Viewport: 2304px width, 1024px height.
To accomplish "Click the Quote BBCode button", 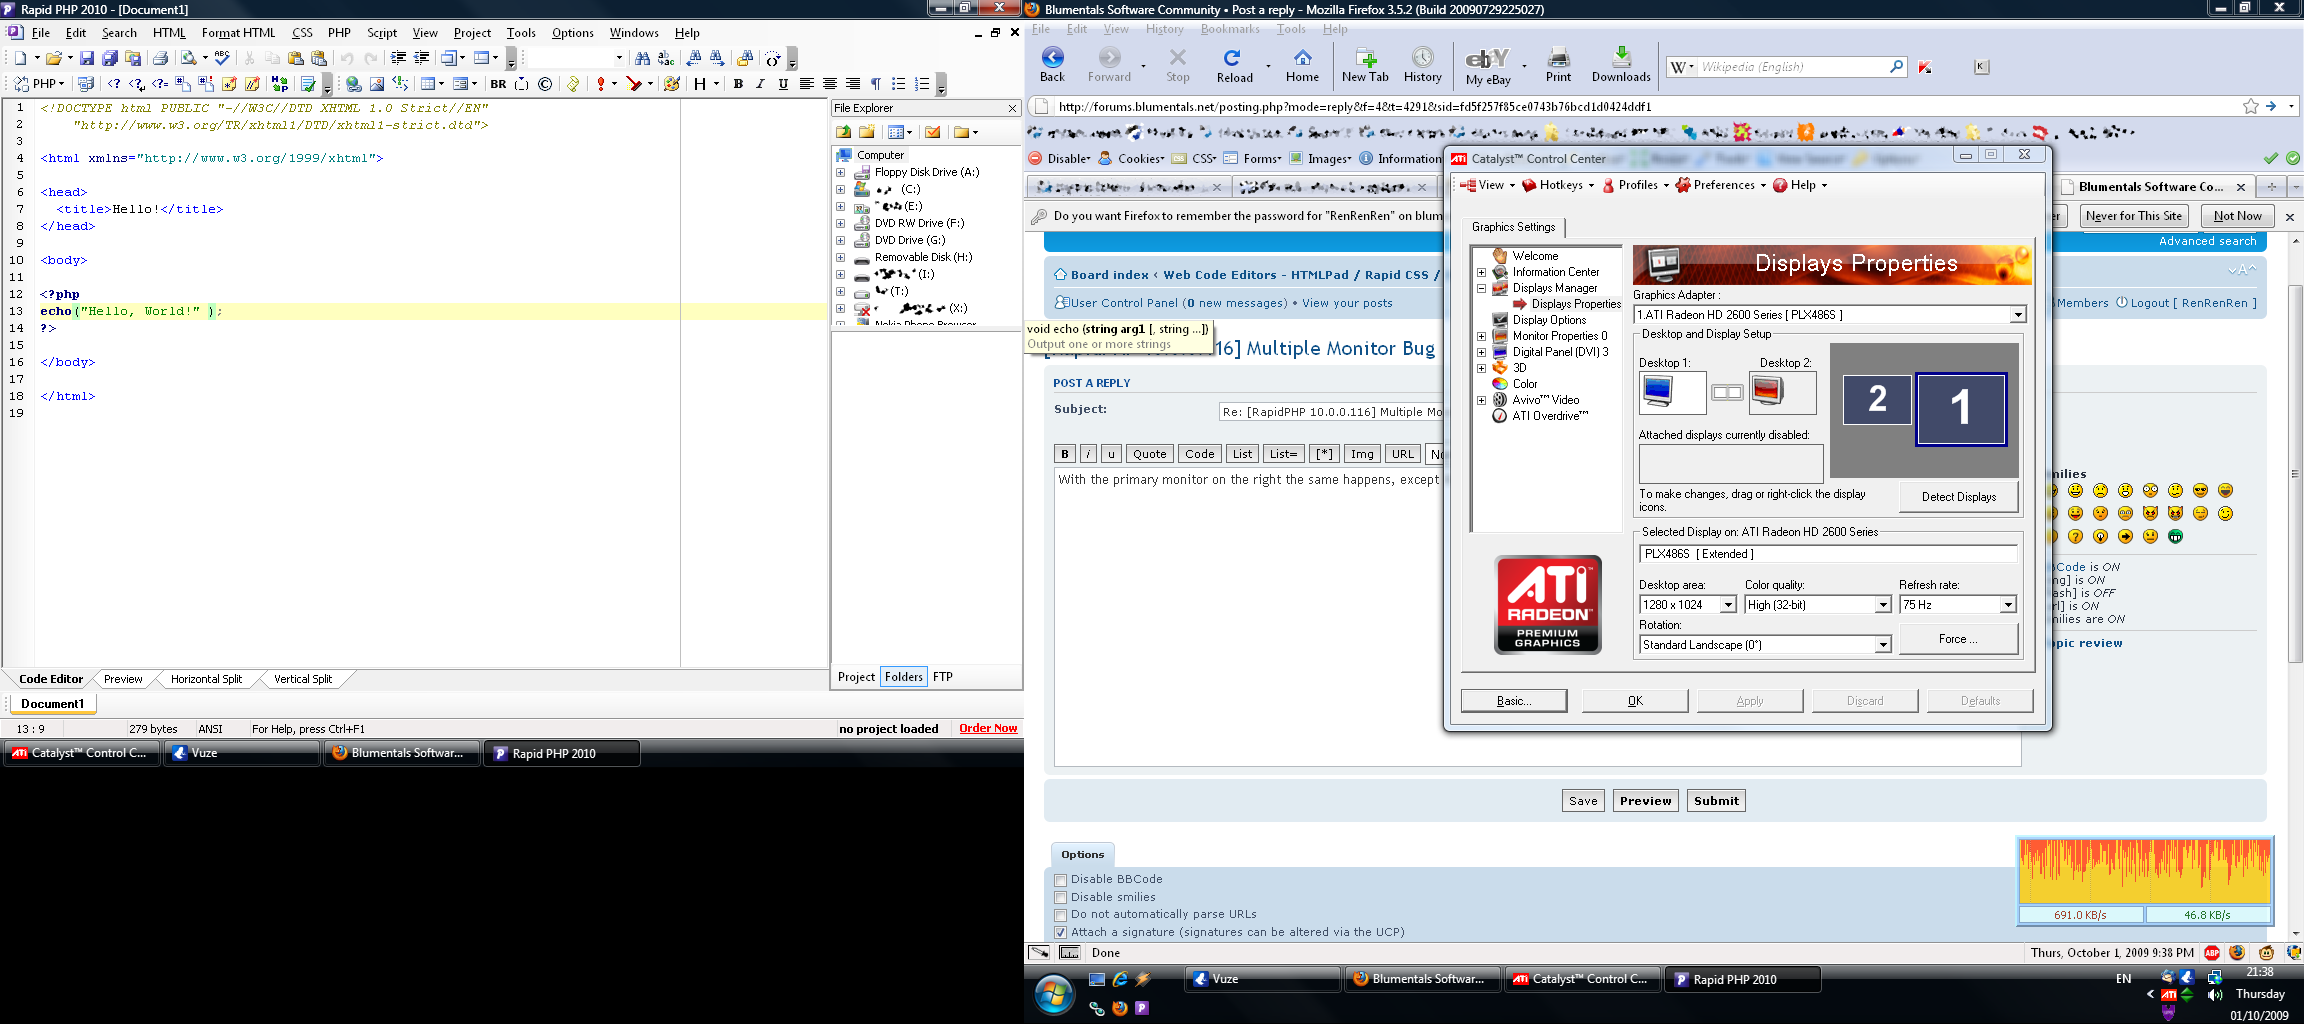I will coord(1149,454).
